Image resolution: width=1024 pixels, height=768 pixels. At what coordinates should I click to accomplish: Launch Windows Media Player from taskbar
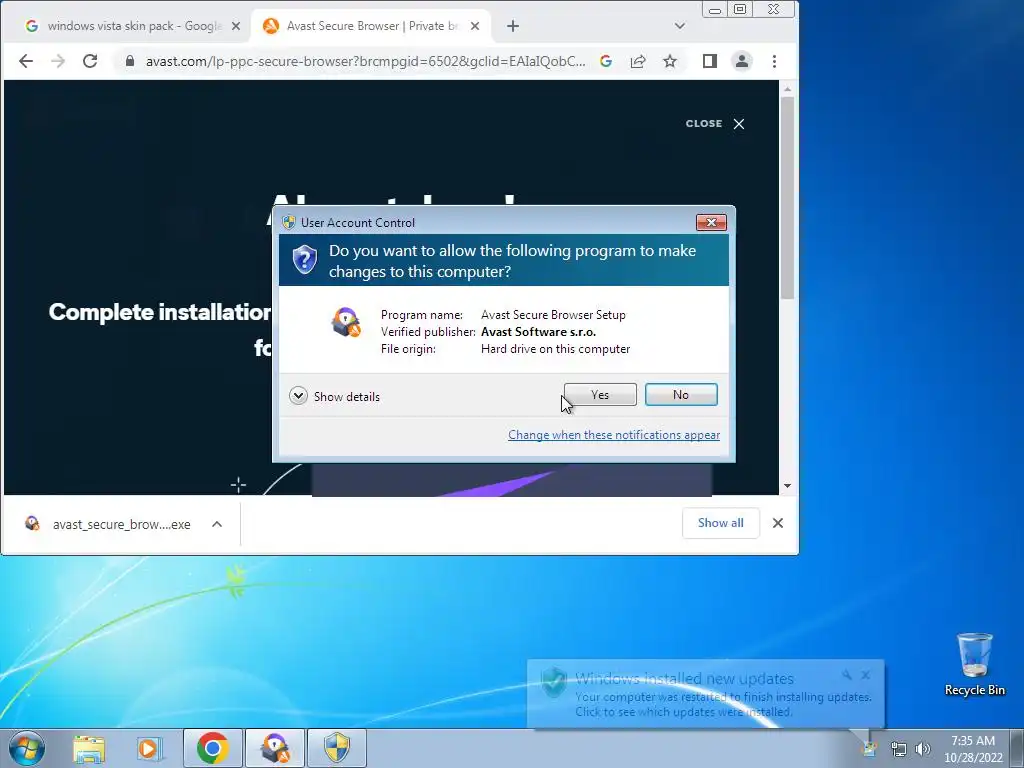point(148,749)
